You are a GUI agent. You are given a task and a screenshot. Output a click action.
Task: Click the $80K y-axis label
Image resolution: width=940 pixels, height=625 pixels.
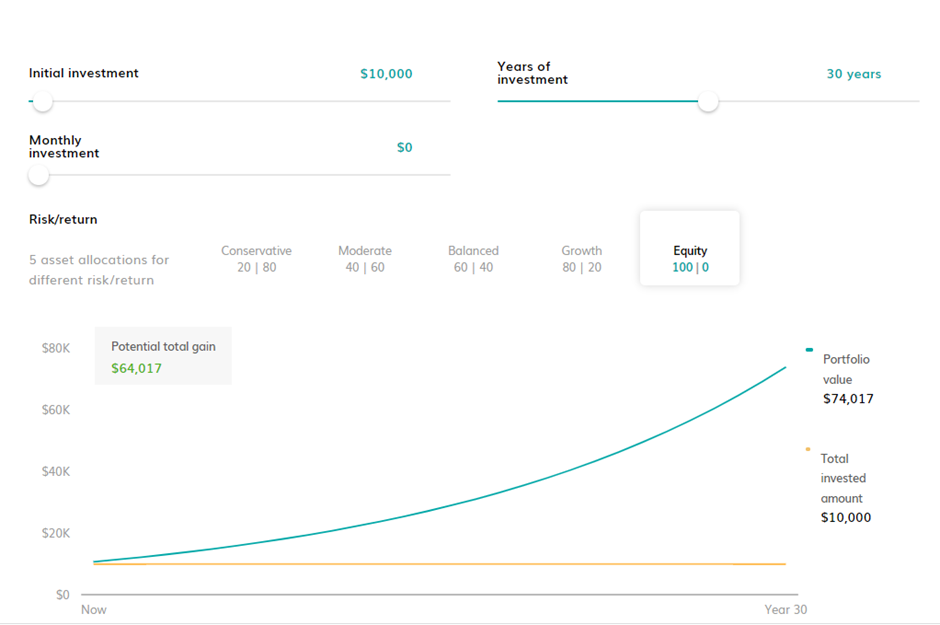(56, 348)
